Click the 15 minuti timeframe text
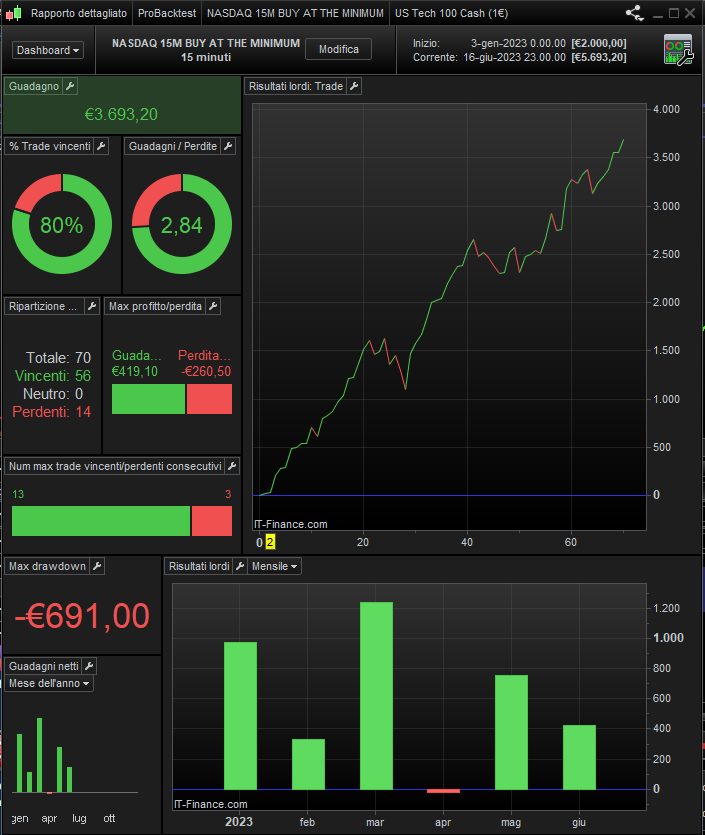The width and height of the screenshot is (705, 835). click(206, 57)
